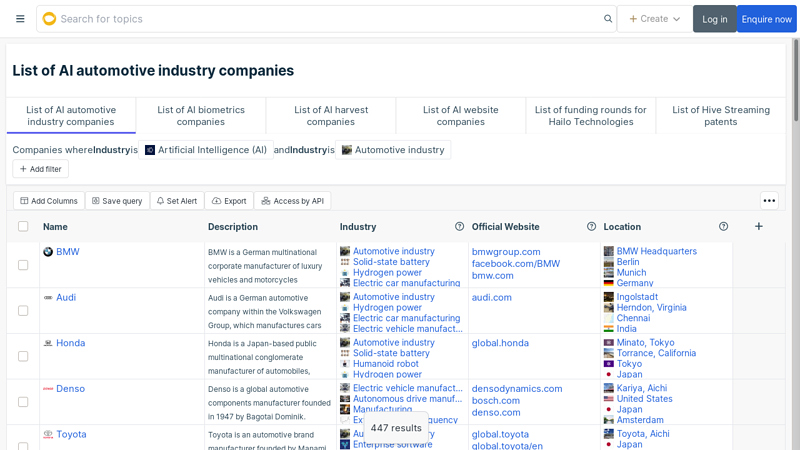Open Torrance, California location link
This screenshot has height=450, width=800.
point(656,353)
